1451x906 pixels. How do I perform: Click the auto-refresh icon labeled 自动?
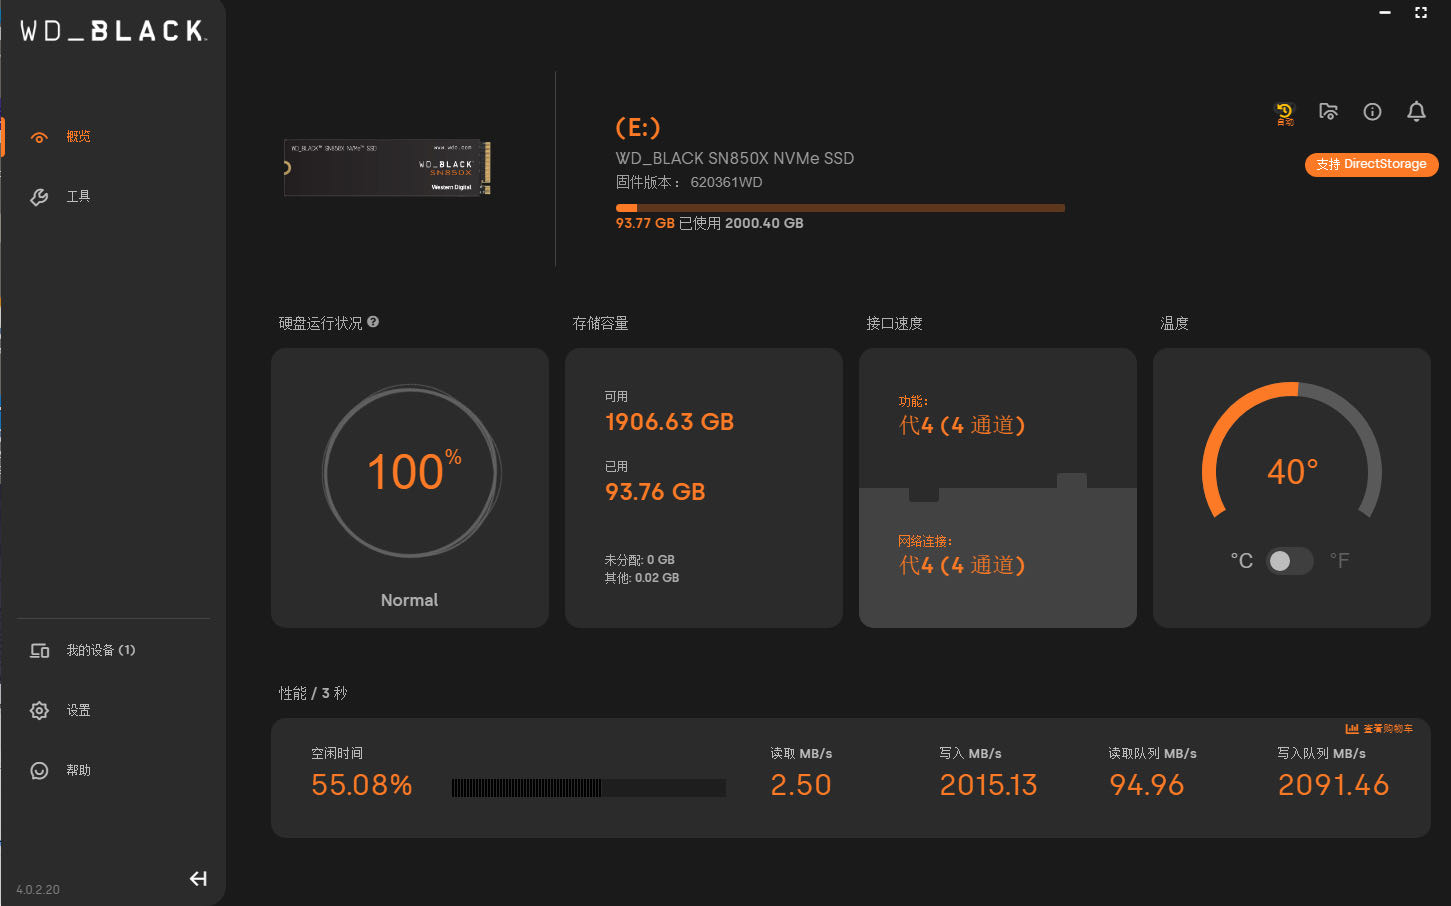click(1284, 113)
